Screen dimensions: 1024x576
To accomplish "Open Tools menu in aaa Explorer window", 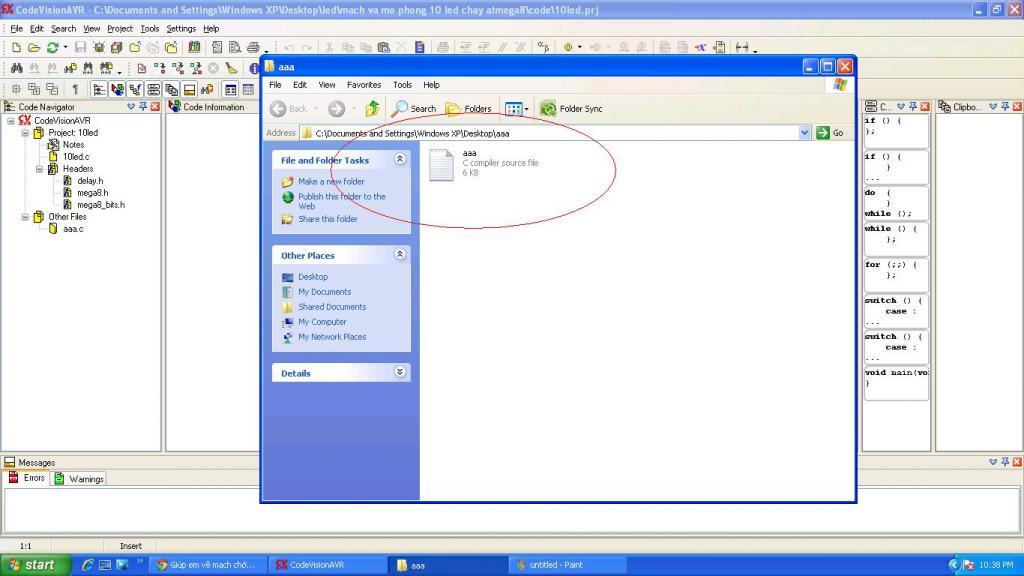I will point(402,85).
